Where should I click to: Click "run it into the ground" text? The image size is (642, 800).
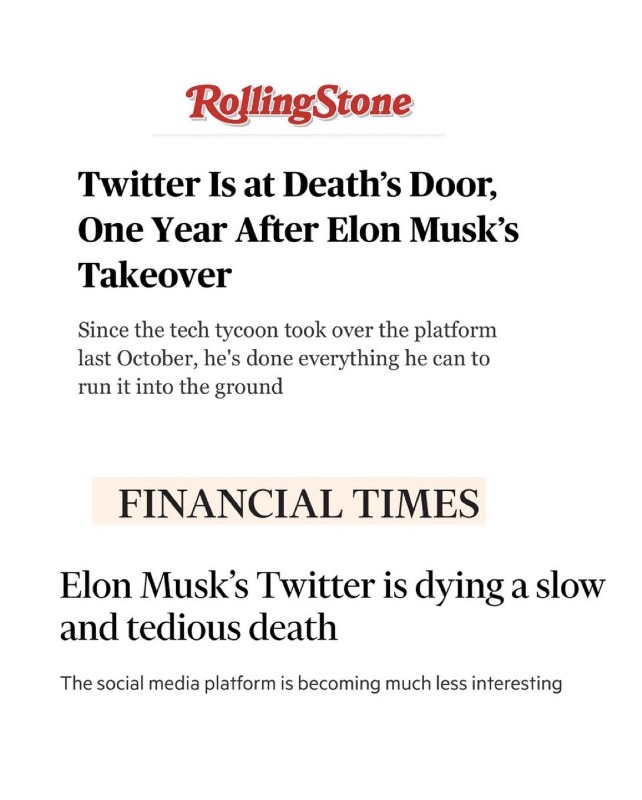(180, 387)
